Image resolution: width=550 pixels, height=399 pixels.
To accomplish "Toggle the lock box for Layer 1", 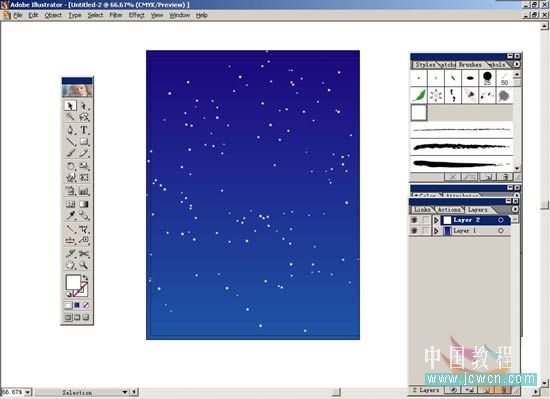I will click(425, 231).
